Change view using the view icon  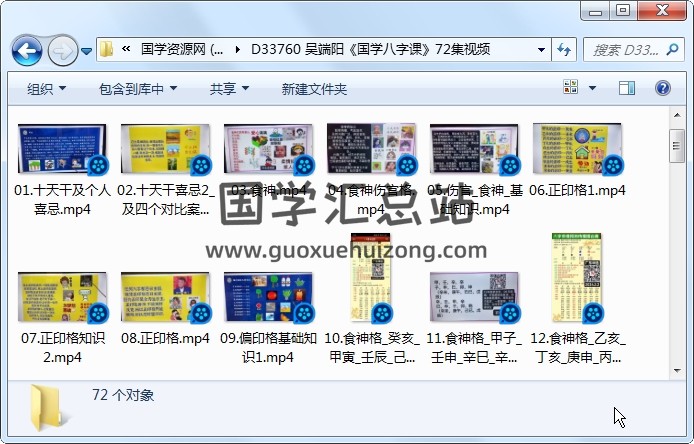pyautogui.click(x=570, y=87)
